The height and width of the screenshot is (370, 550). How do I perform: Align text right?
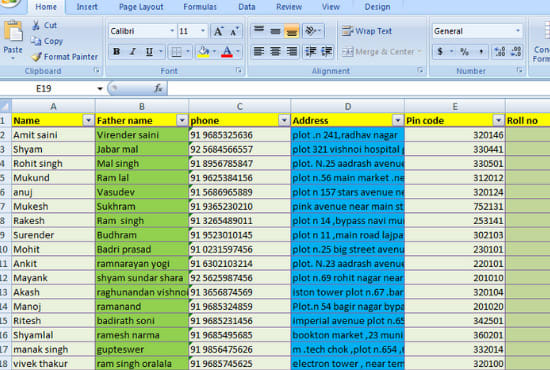(292, 52)
